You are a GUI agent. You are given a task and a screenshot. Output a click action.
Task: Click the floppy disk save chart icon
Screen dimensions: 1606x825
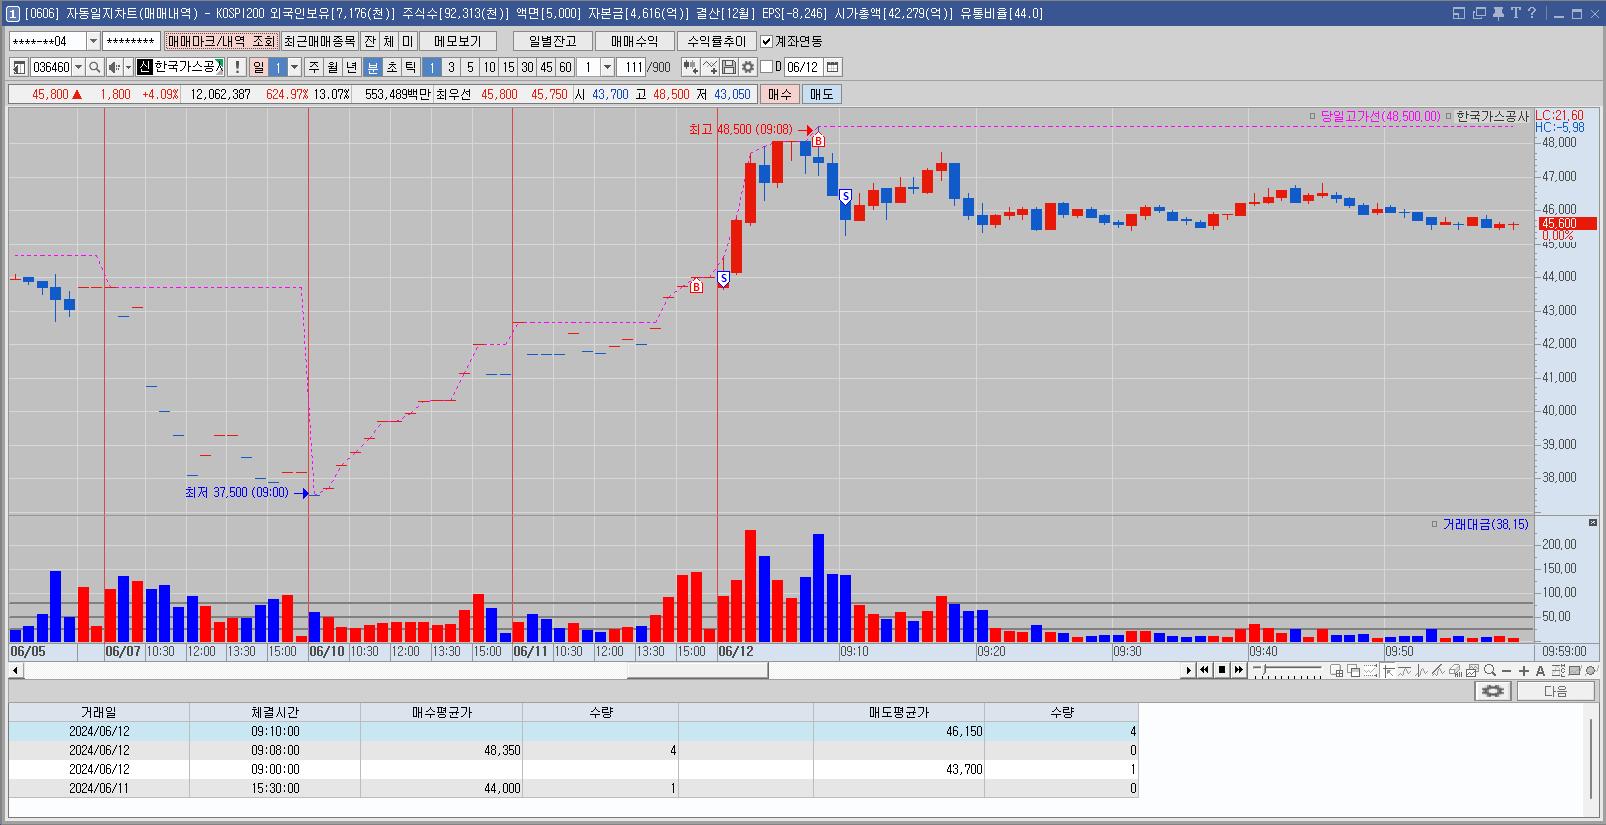tap(729, 67)
